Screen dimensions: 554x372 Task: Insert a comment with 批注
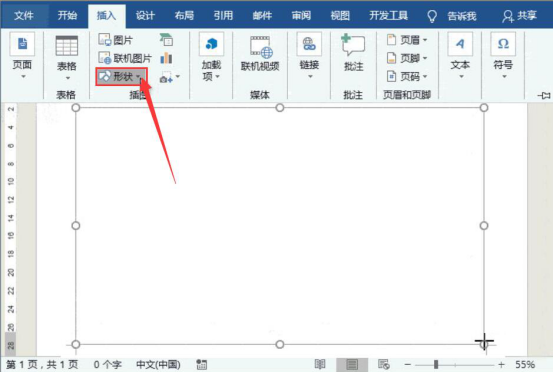click(x=354, y=53)
